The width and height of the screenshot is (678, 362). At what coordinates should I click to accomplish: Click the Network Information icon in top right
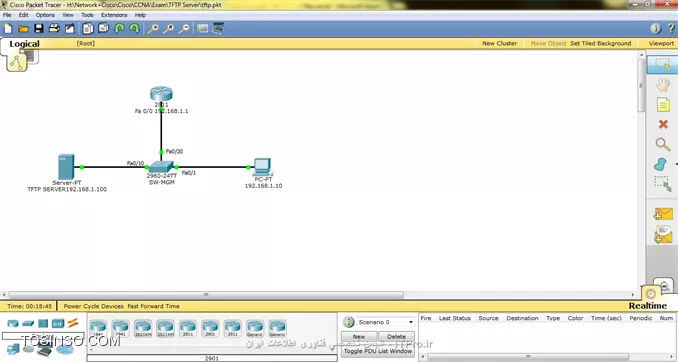pyautogui.click(x=656, y=29)
